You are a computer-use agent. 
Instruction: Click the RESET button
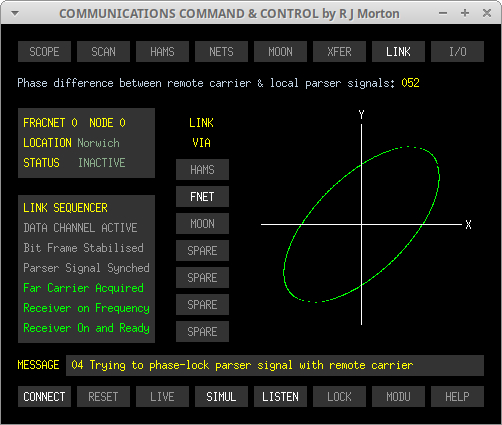103,397
